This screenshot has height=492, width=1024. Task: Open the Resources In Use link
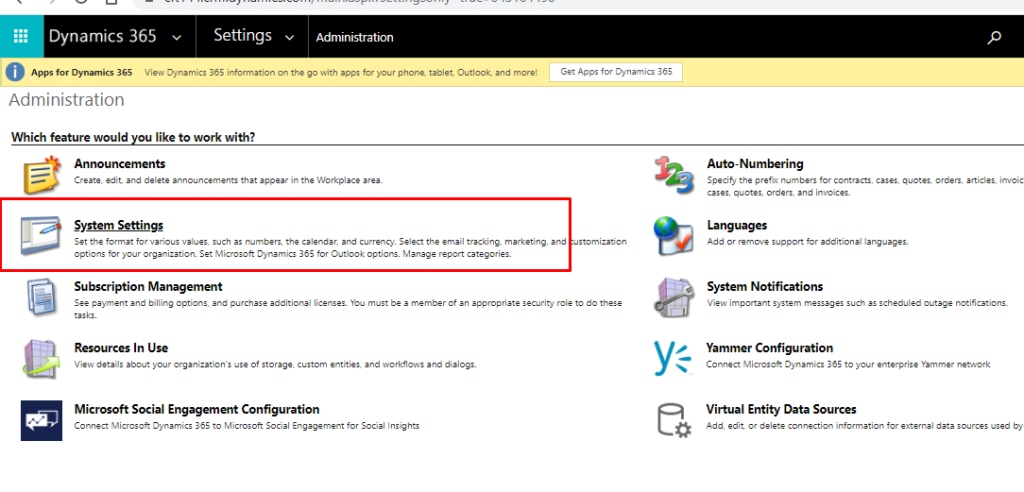pyautogui.click(x=121, y=348)
